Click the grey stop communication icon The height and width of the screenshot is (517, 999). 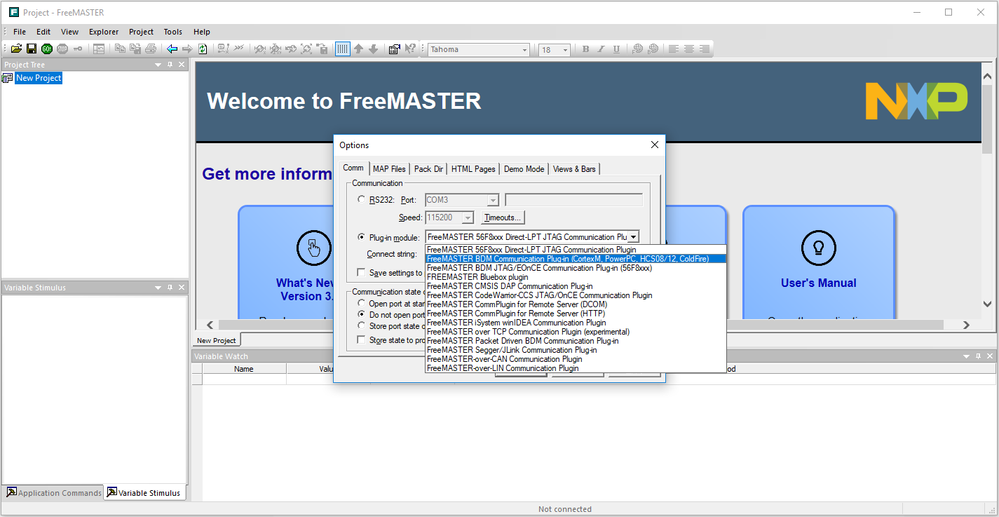click(62, 49)
